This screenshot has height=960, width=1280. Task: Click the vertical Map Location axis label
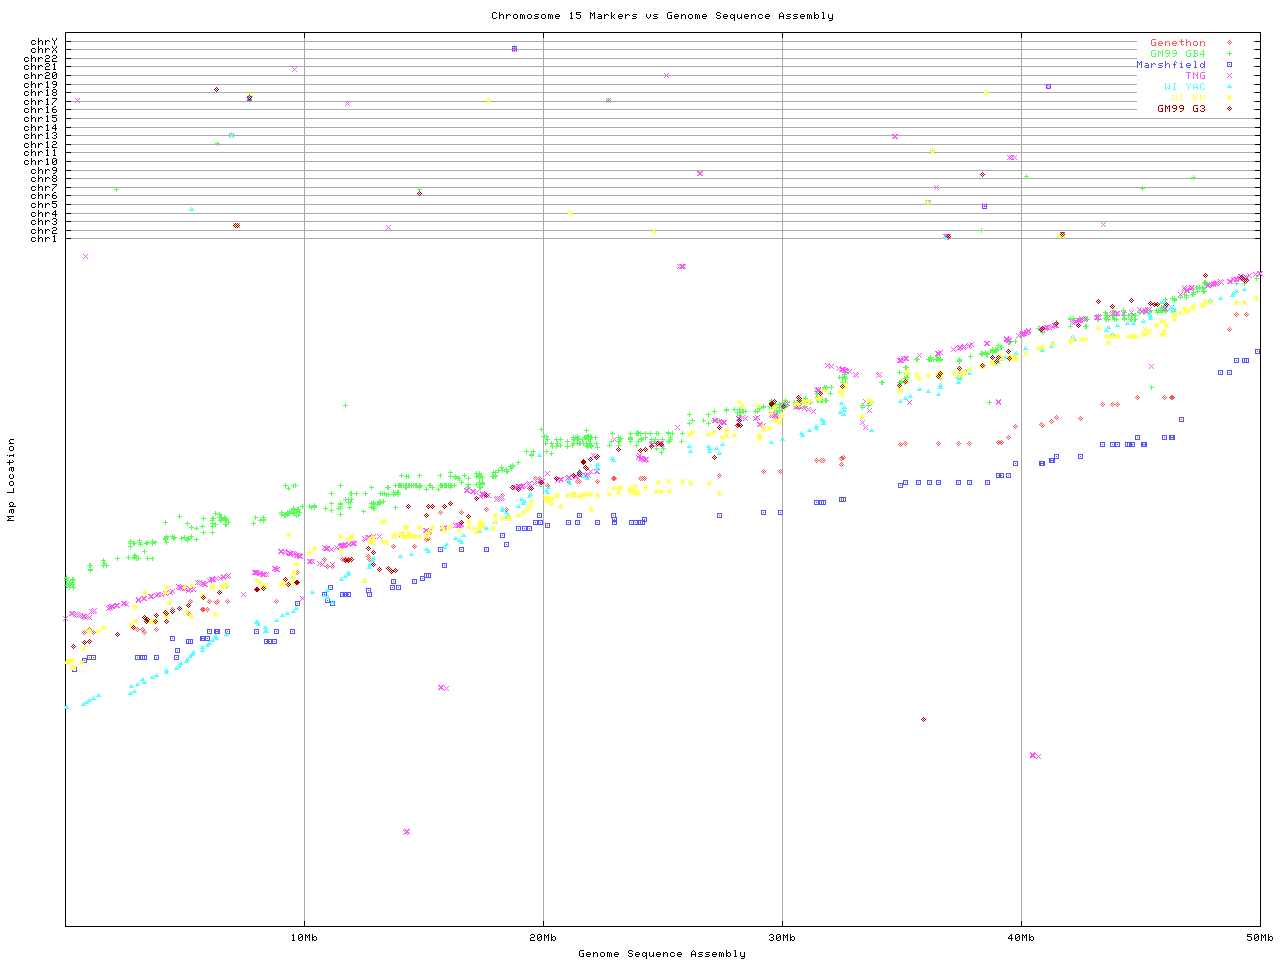(12, 480)
